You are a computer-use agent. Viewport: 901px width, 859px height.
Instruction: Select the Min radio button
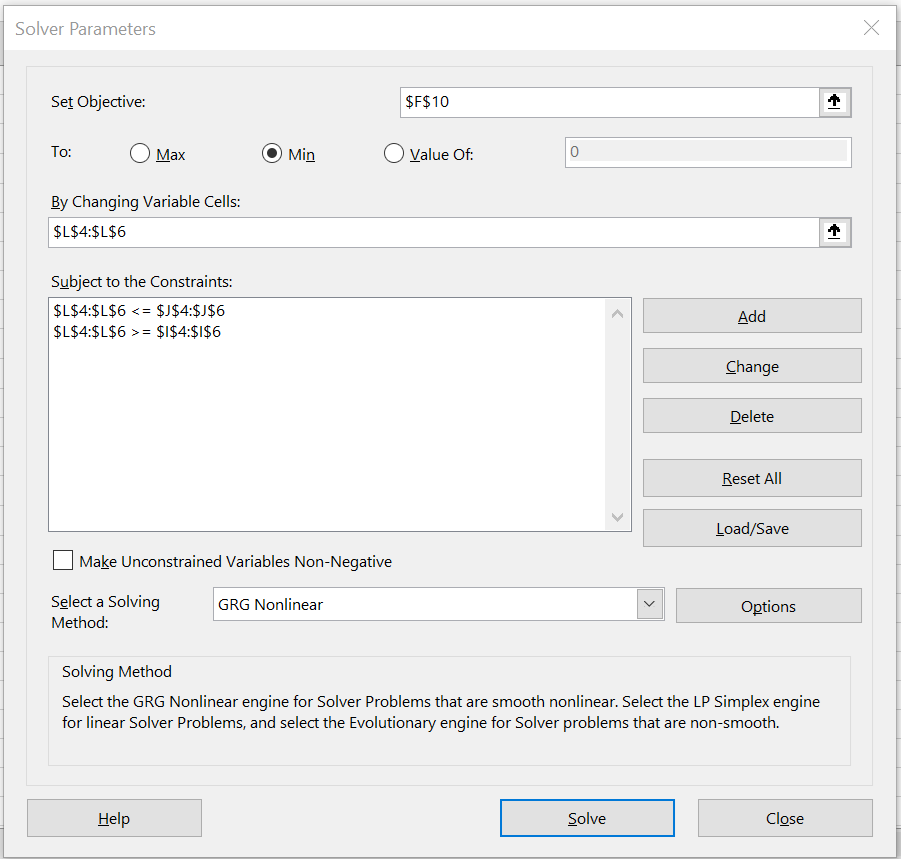(x=272, y=153)
